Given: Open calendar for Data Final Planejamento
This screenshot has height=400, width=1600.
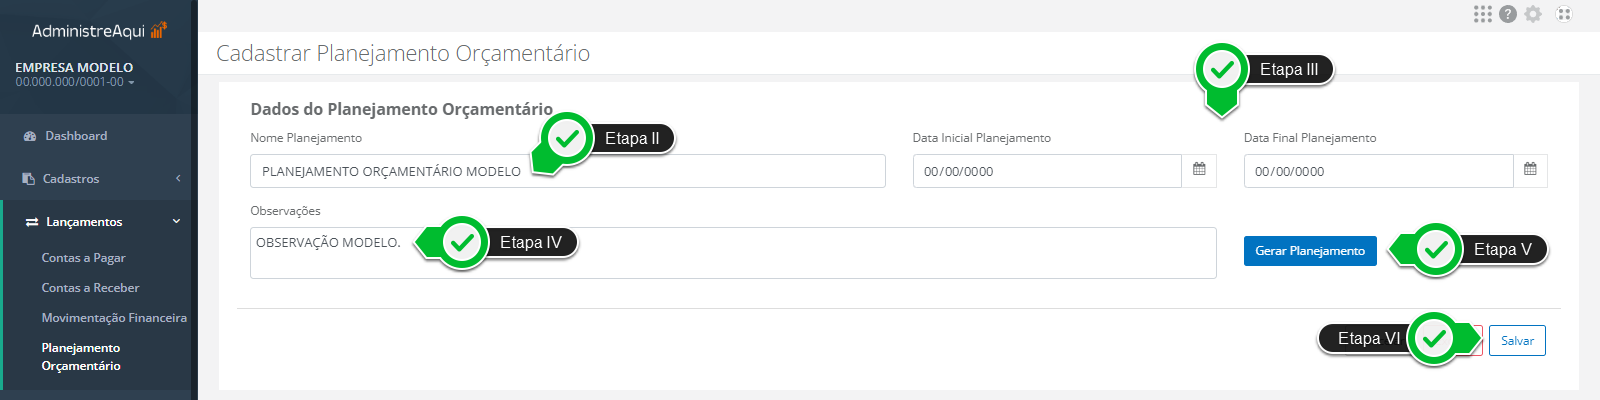Looking at the screenshot, I should coord(1530,170).
